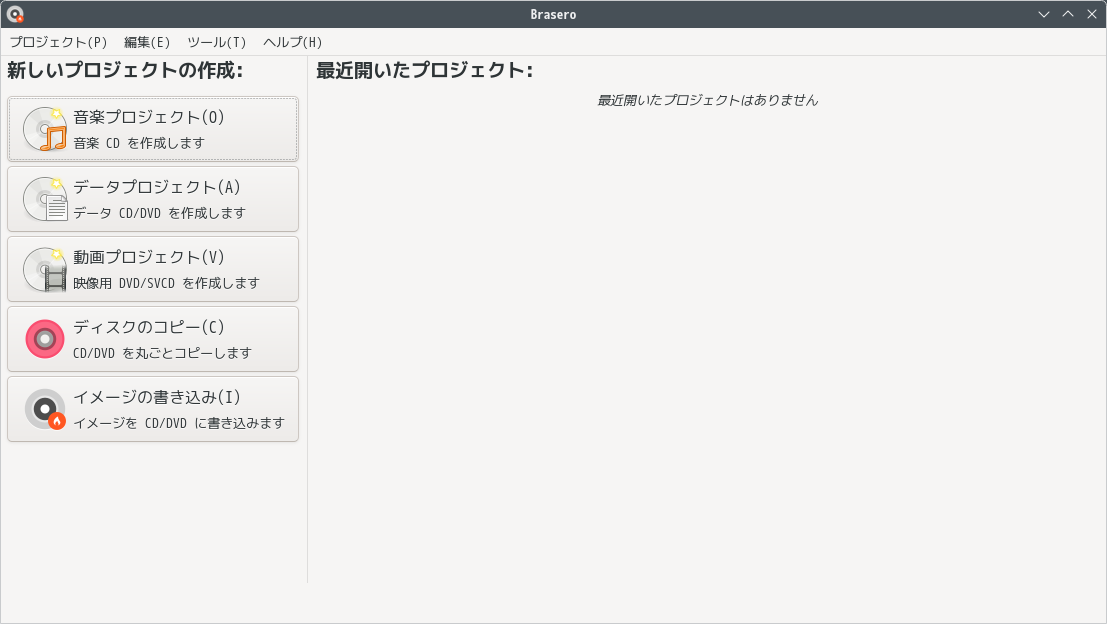Image resolution: width=1107 pixels, height=624 pixels.
Task: Open the ヘルプ(H) menu
Action: pyautogui.click(x=293, y=42)
